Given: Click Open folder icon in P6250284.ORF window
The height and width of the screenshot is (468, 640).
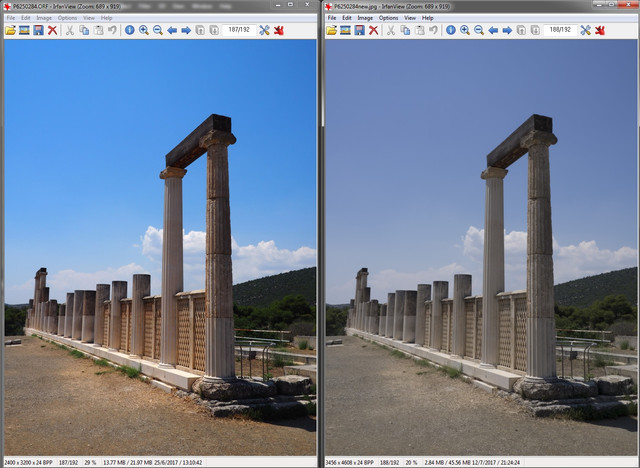Looking at the screenshot, I should [x=10, y=30].
